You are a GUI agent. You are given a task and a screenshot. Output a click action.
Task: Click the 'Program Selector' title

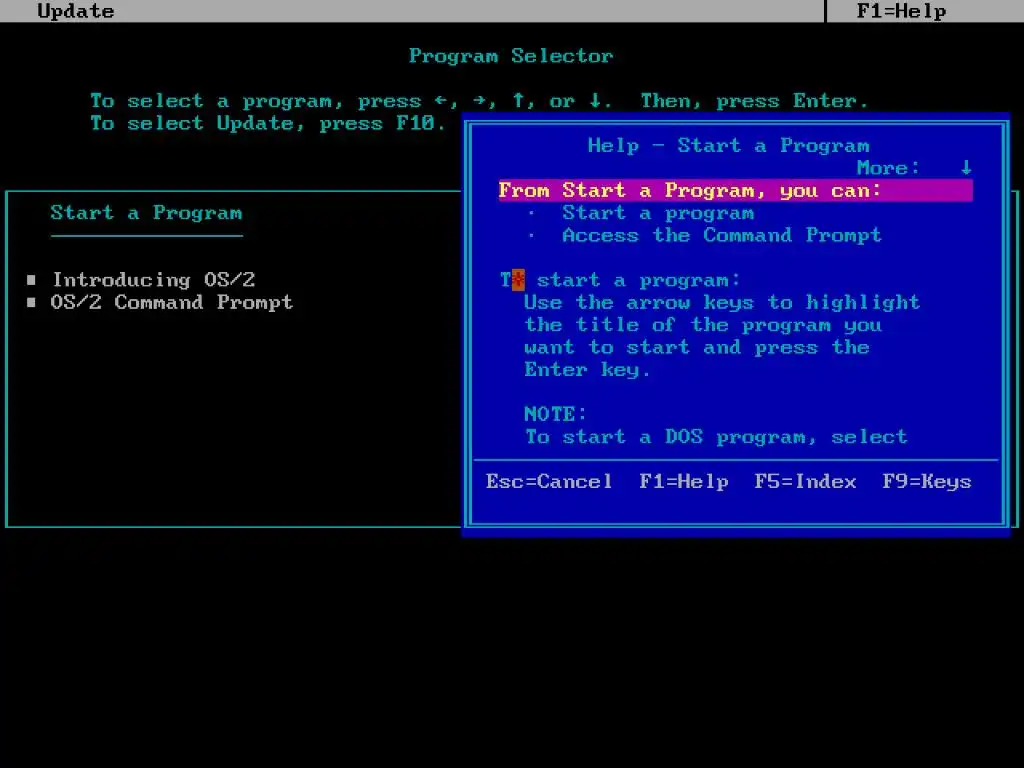[x=511, y=56]
